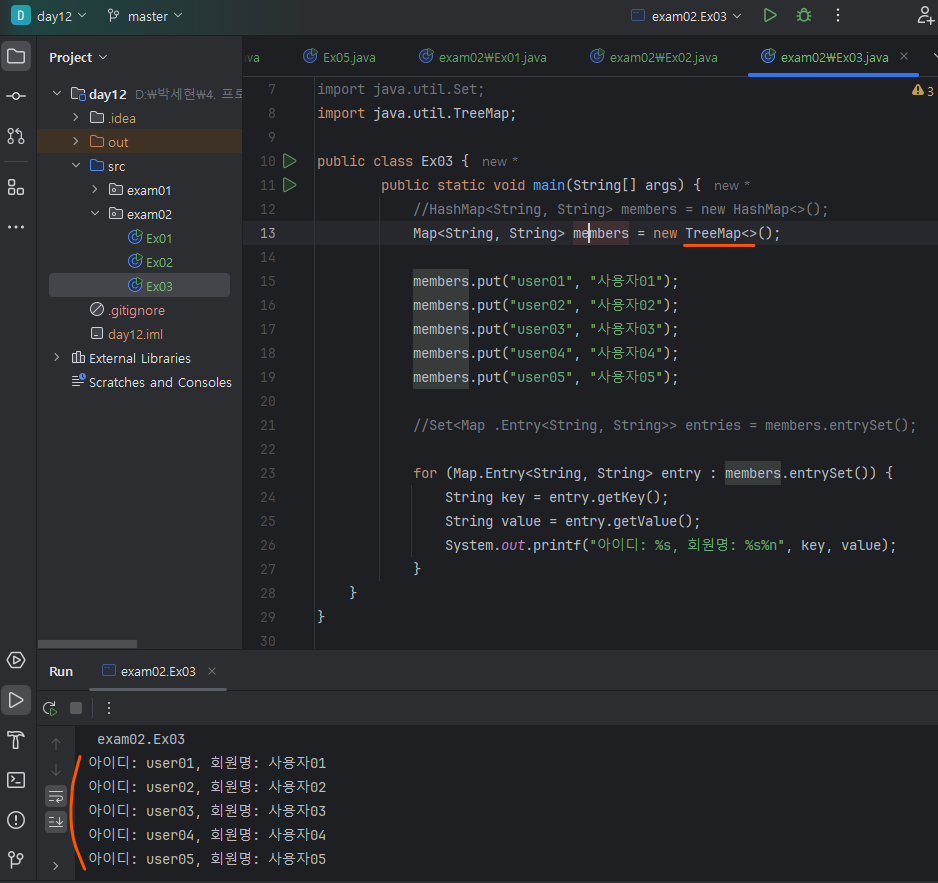938x883 pixels.
Task: Open the Problems tool window icon
Action: (x=16, y=820)
